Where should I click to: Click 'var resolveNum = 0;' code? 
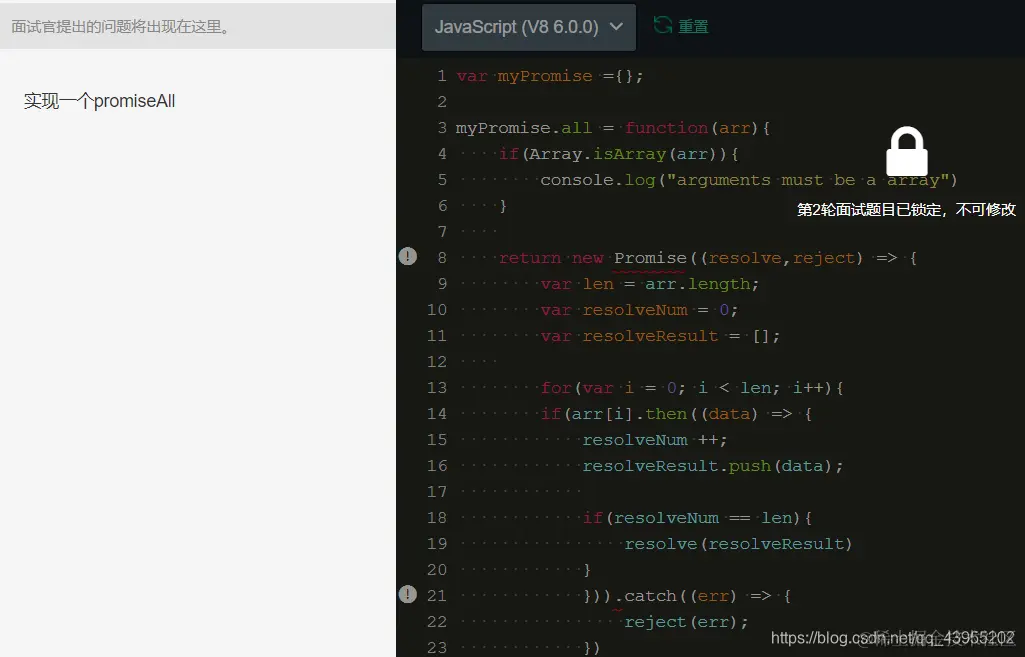639,310
